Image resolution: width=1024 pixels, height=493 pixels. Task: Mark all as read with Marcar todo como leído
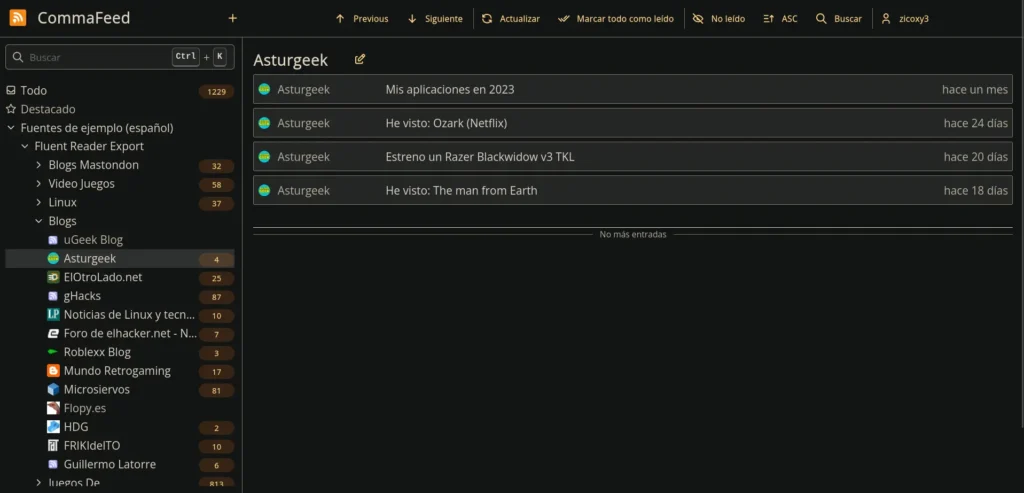[x=615, y=19]
